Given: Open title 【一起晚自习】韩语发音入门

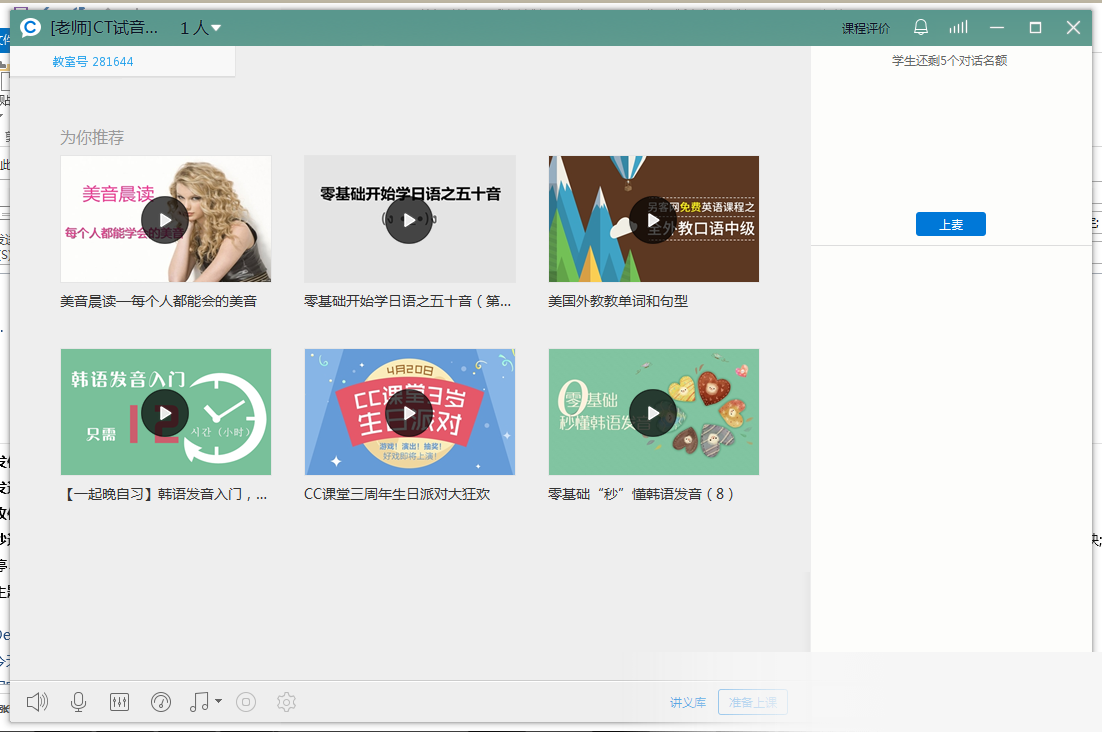Looking at the screenshot, I should coord(164,495).
